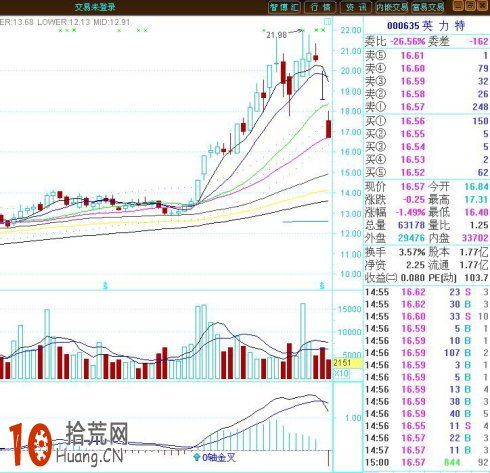490x473 pixels.
Task: Select the 买③ bid row at 16.54
Action: tap(427, 147)
